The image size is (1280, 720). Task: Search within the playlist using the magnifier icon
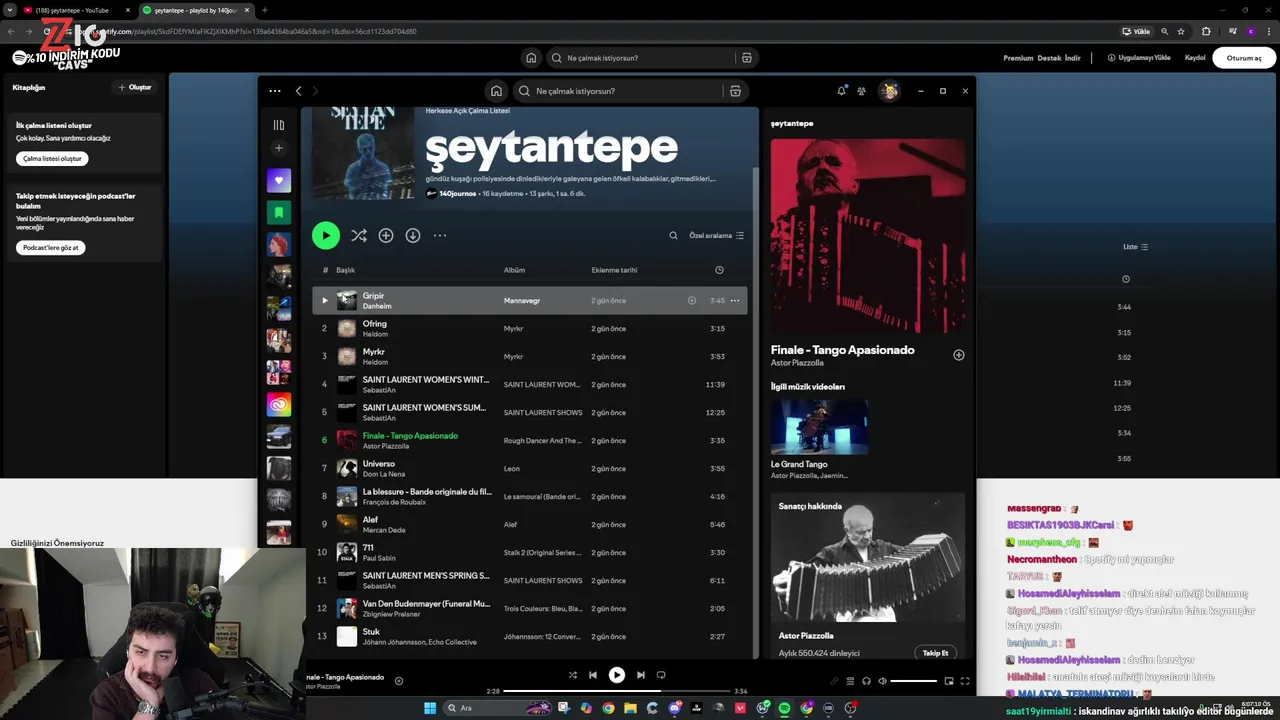pos(673,236)
